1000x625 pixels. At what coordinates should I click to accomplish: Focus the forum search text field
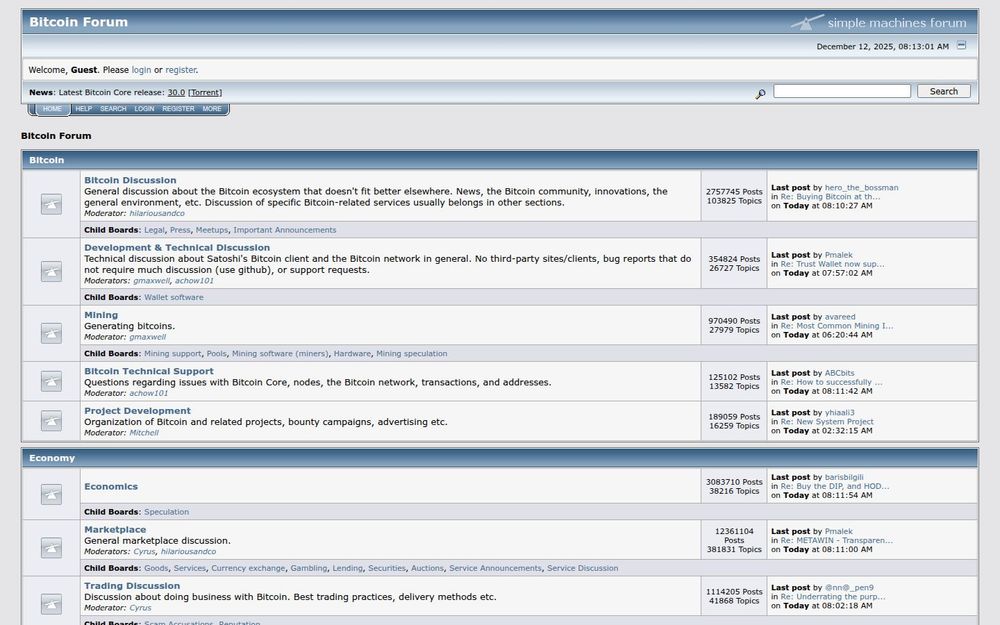[x=842, y=91]
